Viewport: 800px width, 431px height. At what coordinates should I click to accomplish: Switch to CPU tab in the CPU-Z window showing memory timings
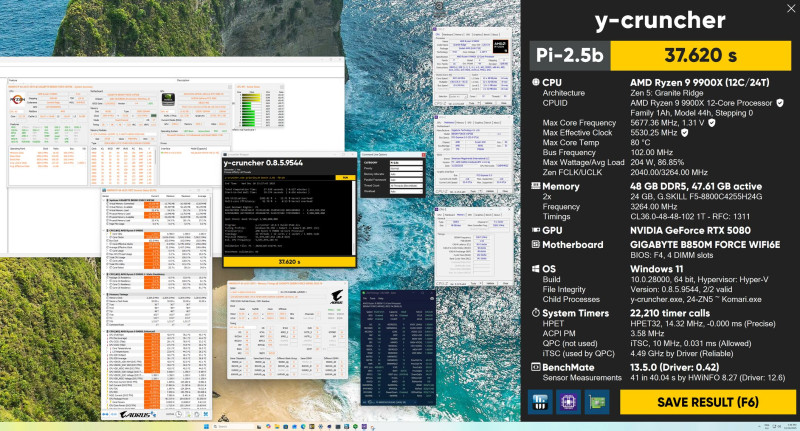click(x=440, y=215)
